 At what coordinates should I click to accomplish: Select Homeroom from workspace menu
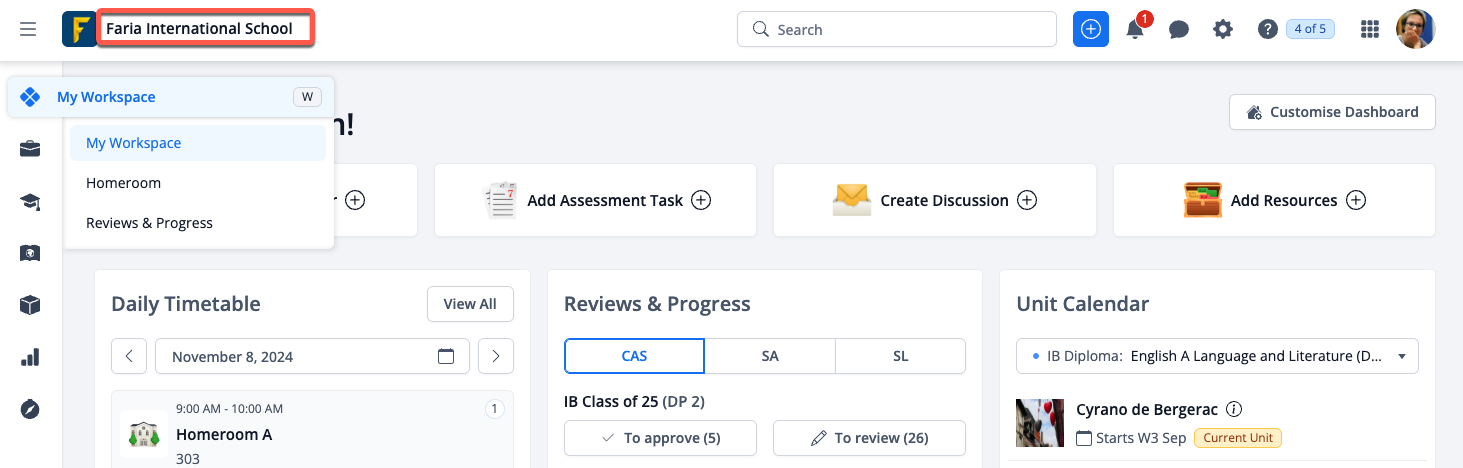click(x=124, y=183)
